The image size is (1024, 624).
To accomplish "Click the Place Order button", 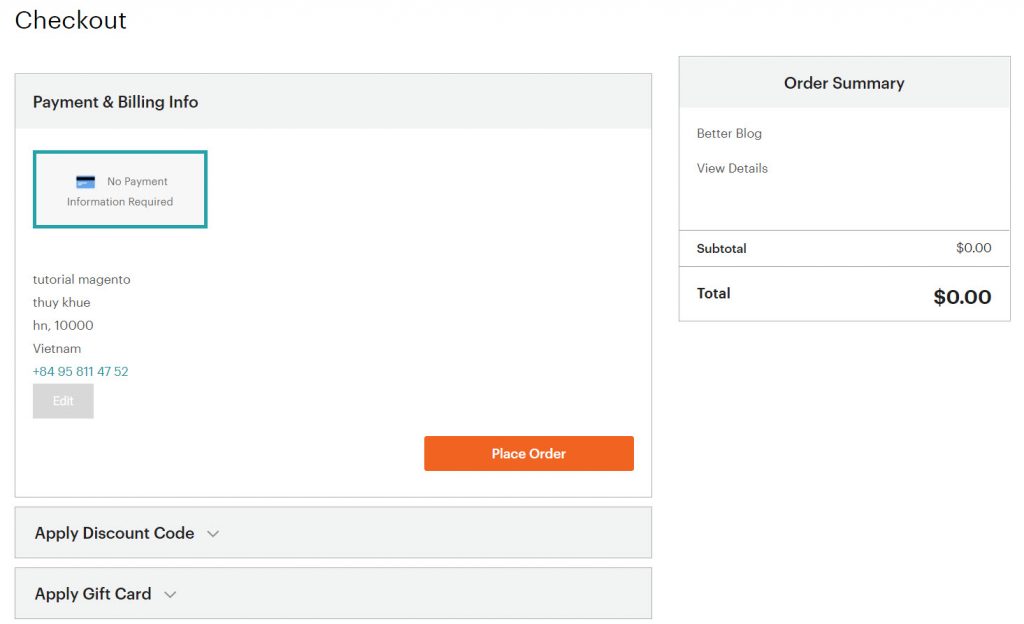I will click(528, 454).
